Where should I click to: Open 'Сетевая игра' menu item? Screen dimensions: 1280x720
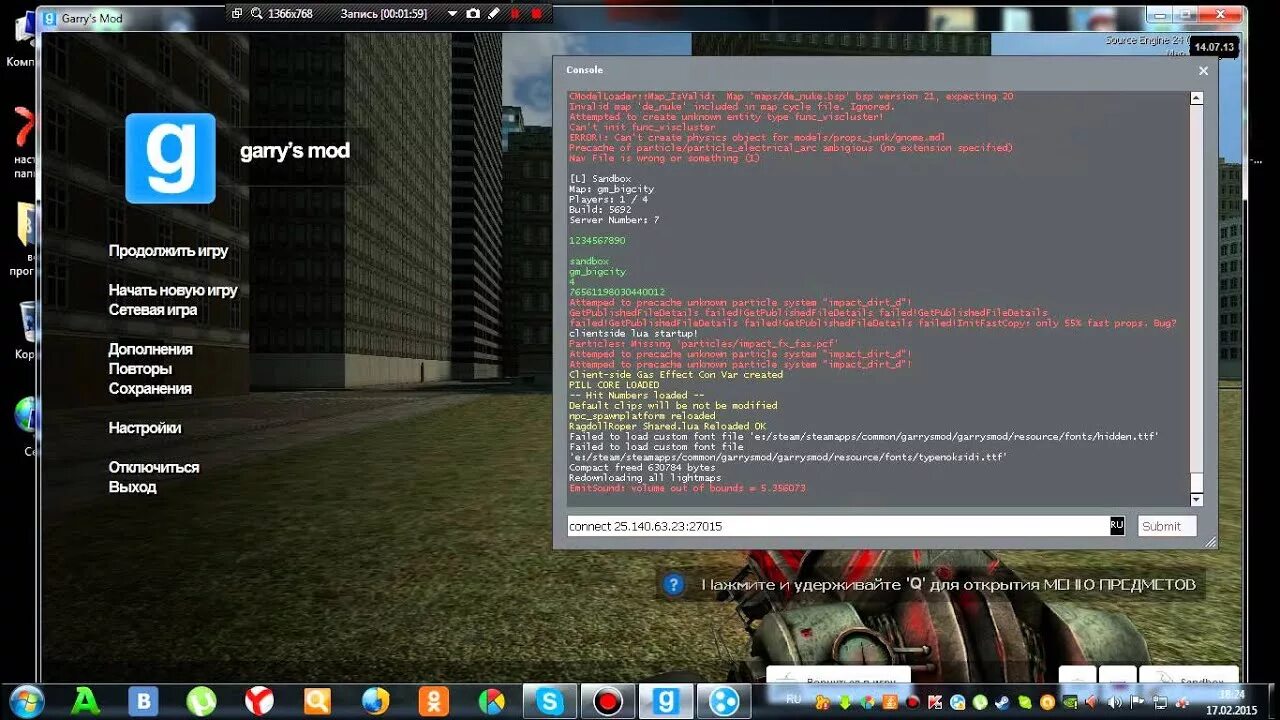point(153,310)
